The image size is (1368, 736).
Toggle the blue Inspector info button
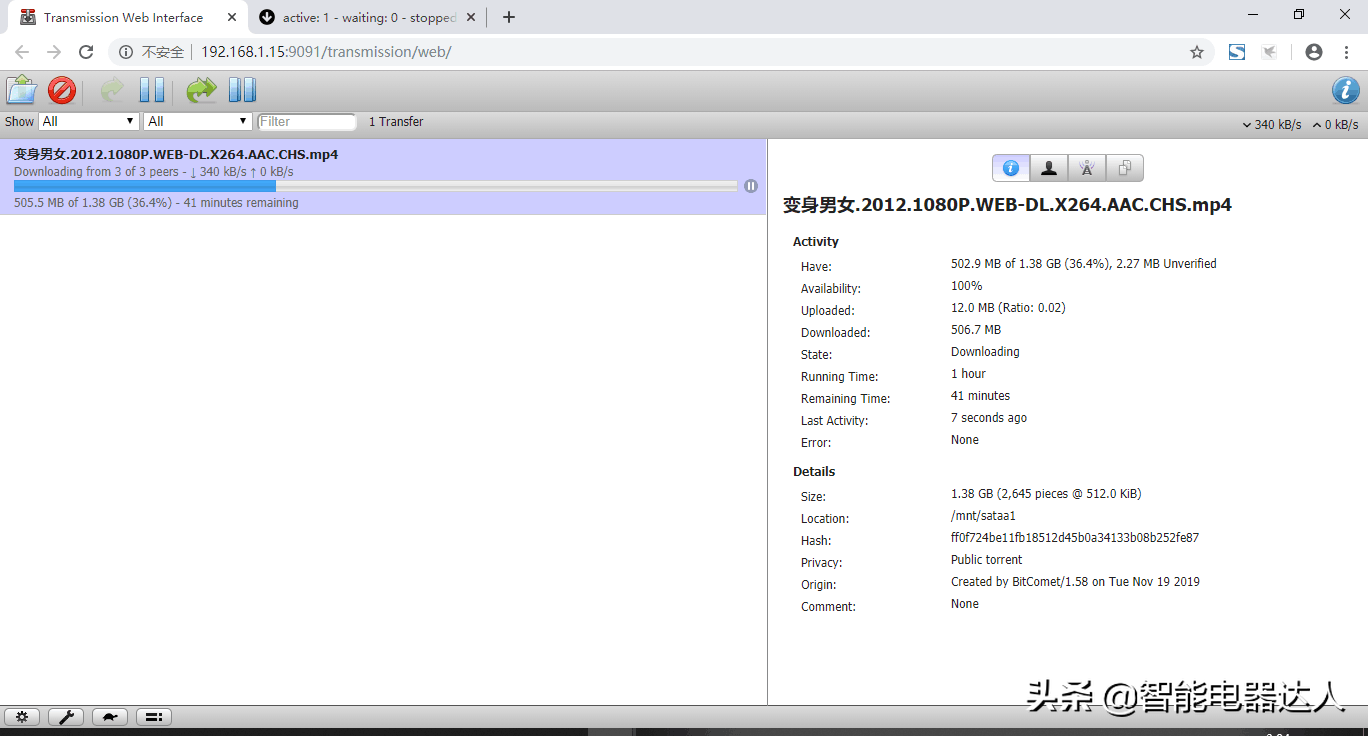click(x=1345, y=90)
